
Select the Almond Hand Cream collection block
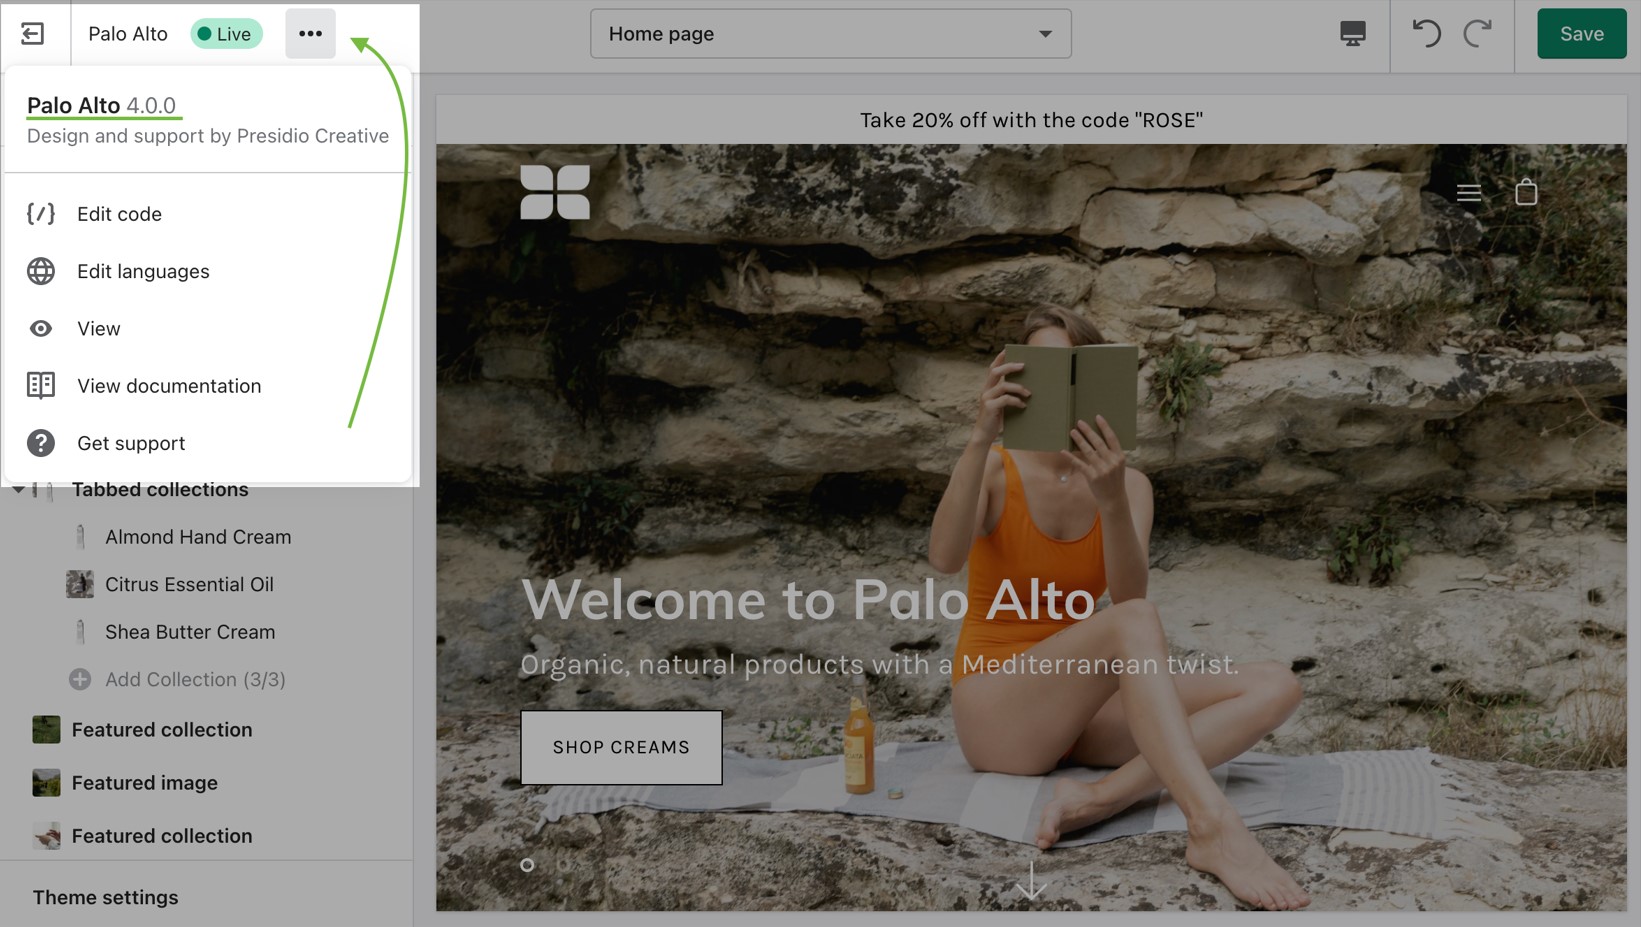[197, 537]
